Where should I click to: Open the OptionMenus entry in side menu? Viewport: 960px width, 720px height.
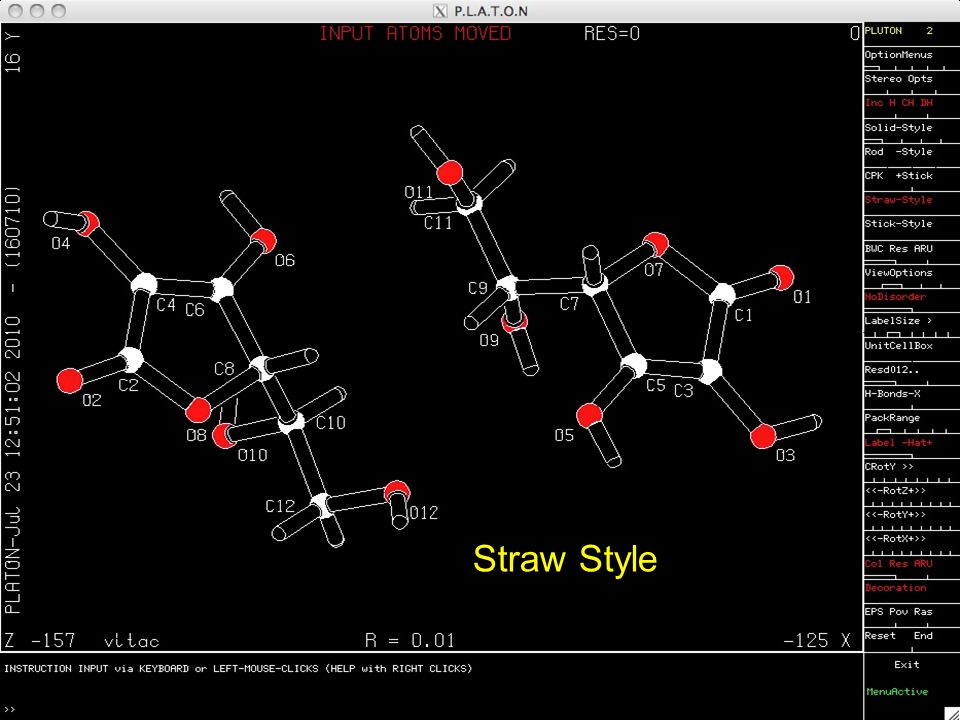pos(898,55)
